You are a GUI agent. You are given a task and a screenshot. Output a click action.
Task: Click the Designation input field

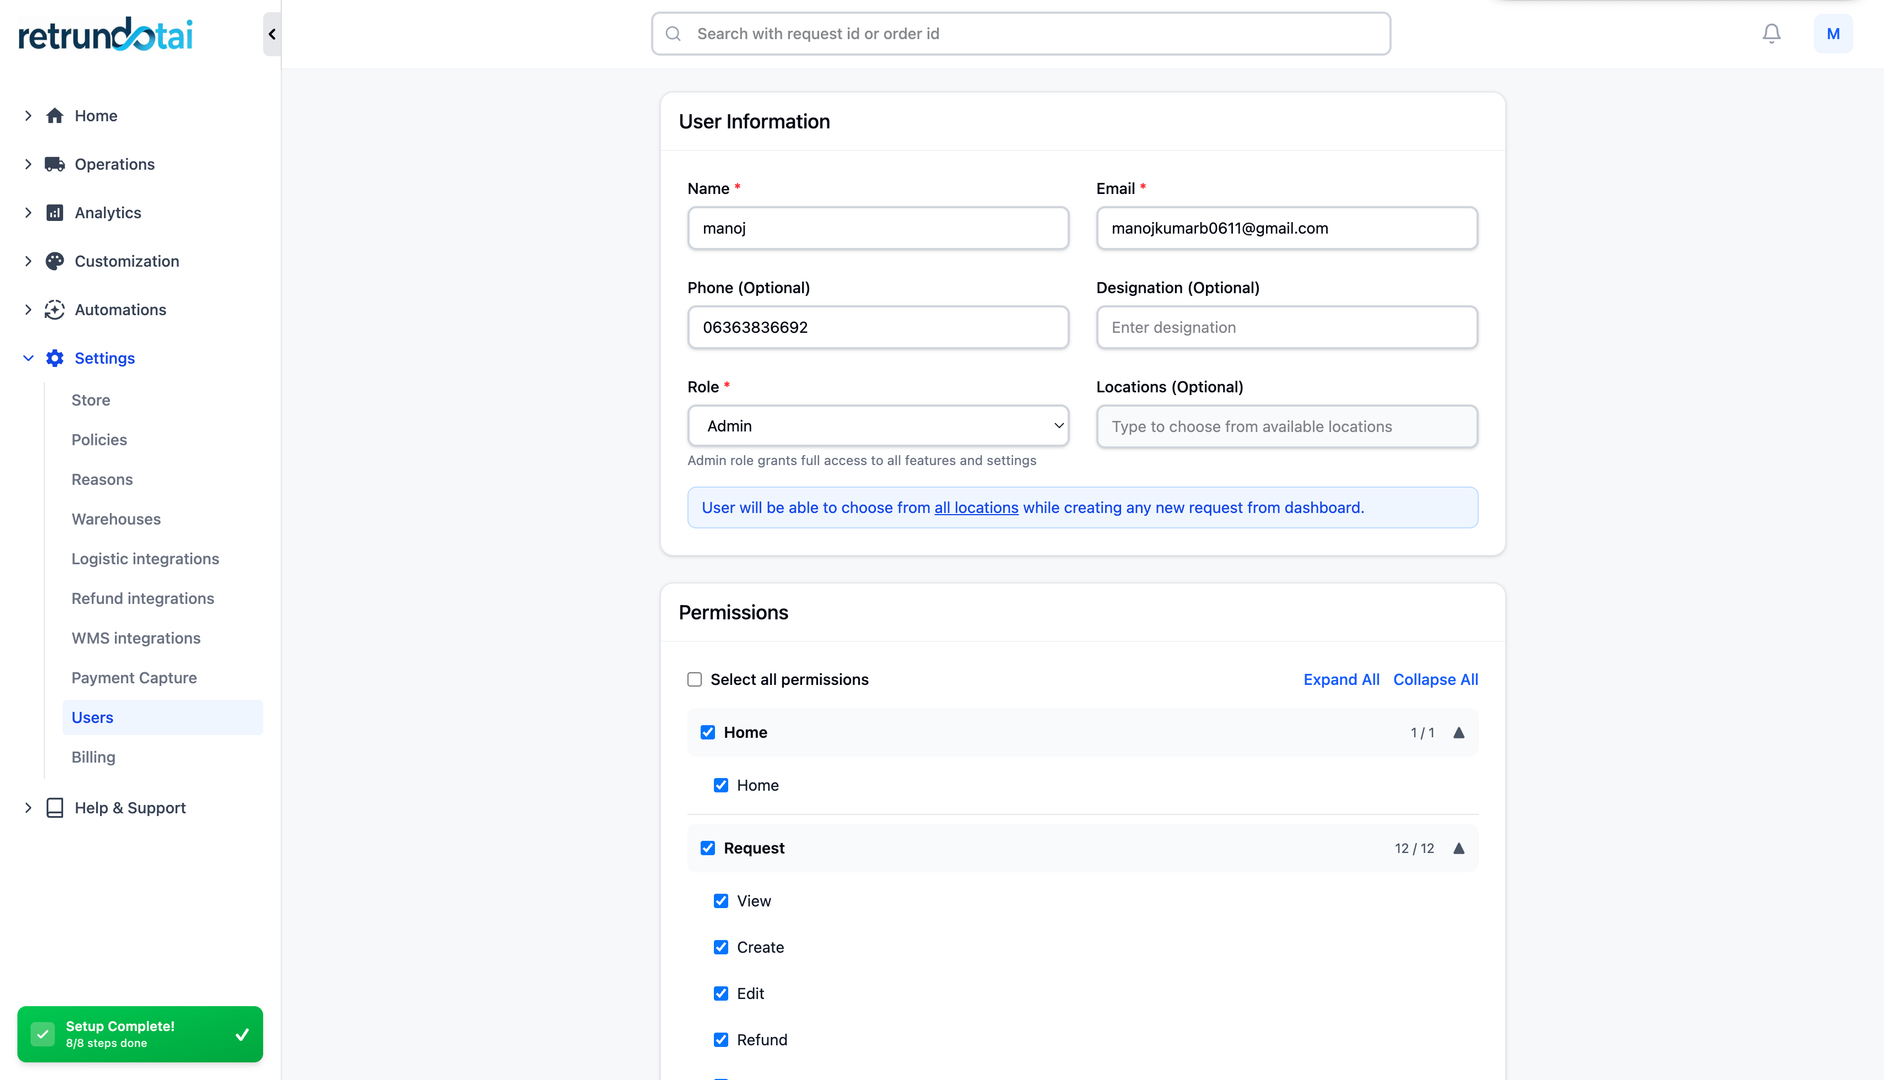[1286, 327]
